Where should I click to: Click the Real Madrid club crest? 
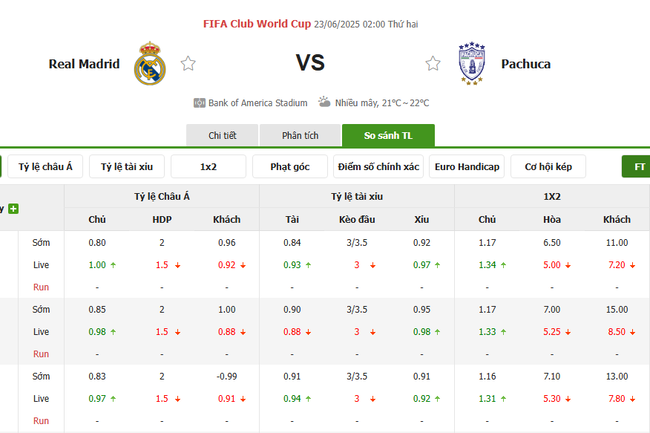click(150, 63)
